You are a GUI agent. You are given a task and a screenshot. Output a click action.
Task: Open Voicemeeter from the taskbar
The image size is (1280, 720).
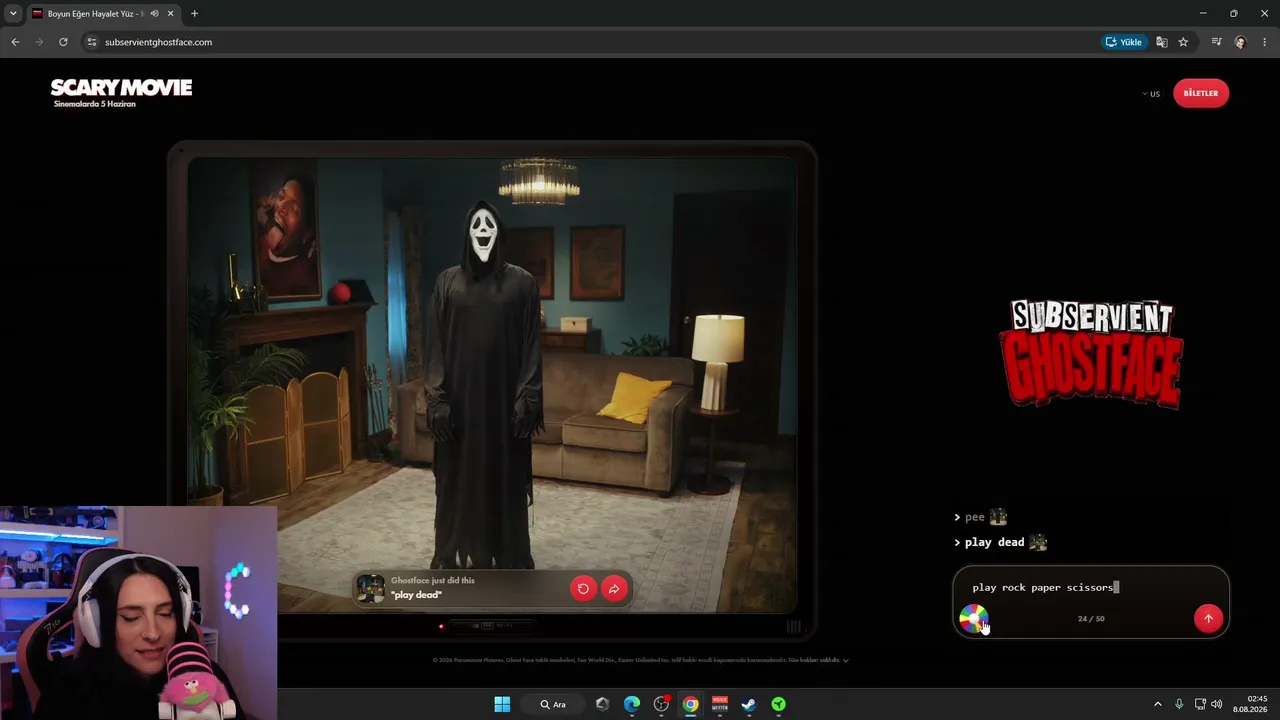click(x=719, y=704)
